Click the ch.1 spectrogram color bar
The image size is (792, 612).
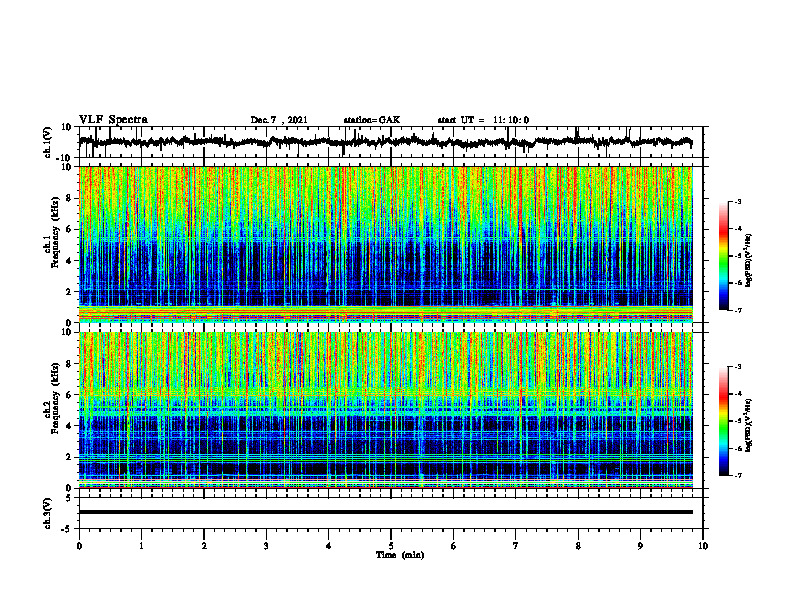coord(723,256)
